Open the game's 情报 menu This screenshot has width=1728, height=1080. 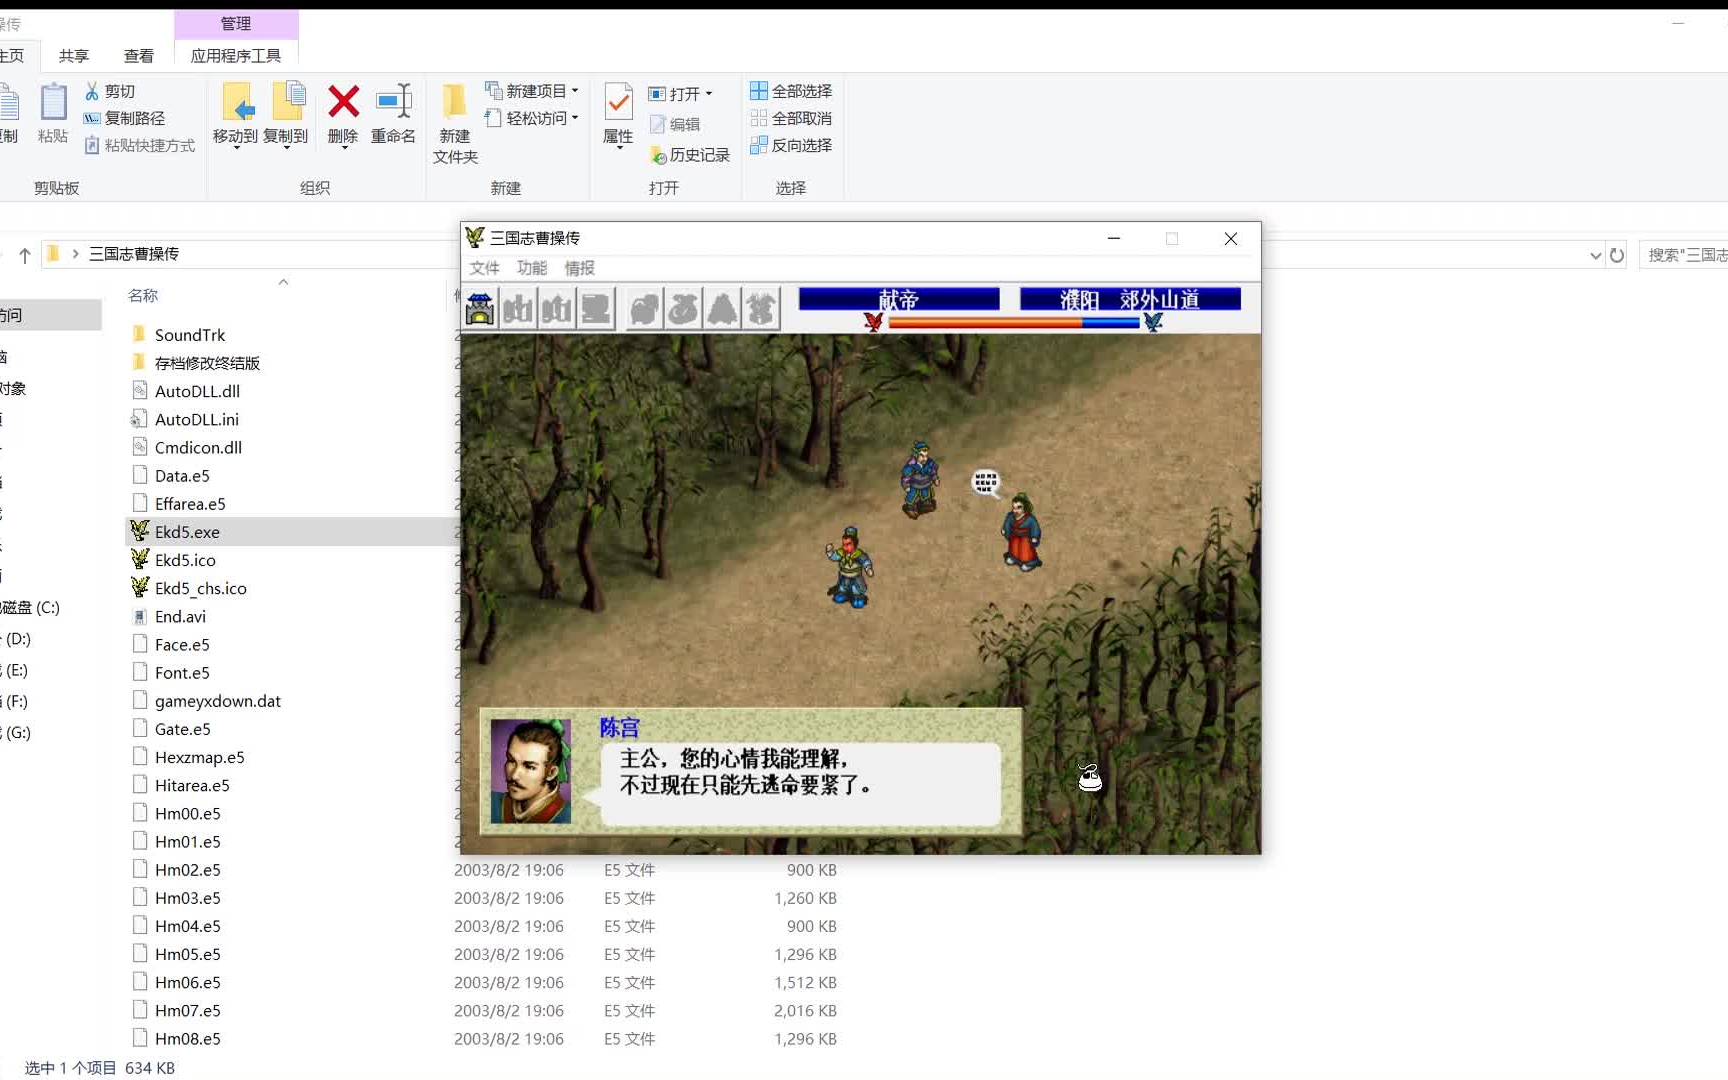click(580, 268)
